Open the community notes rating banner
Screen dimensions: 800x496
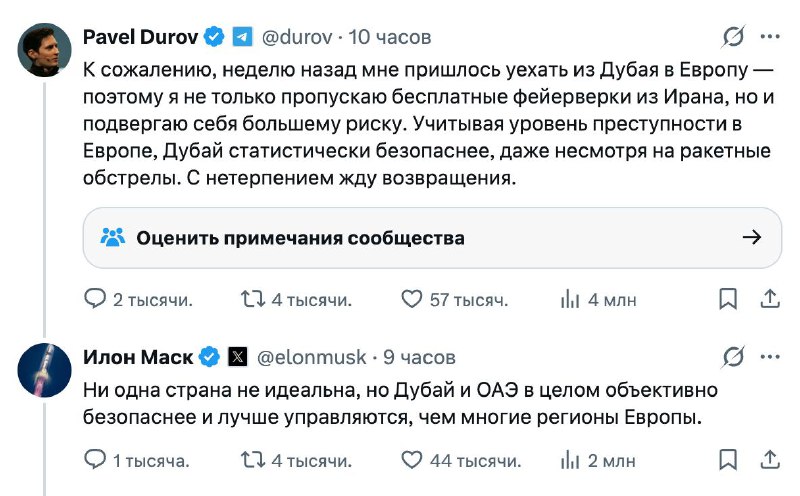tap(431, 238)
